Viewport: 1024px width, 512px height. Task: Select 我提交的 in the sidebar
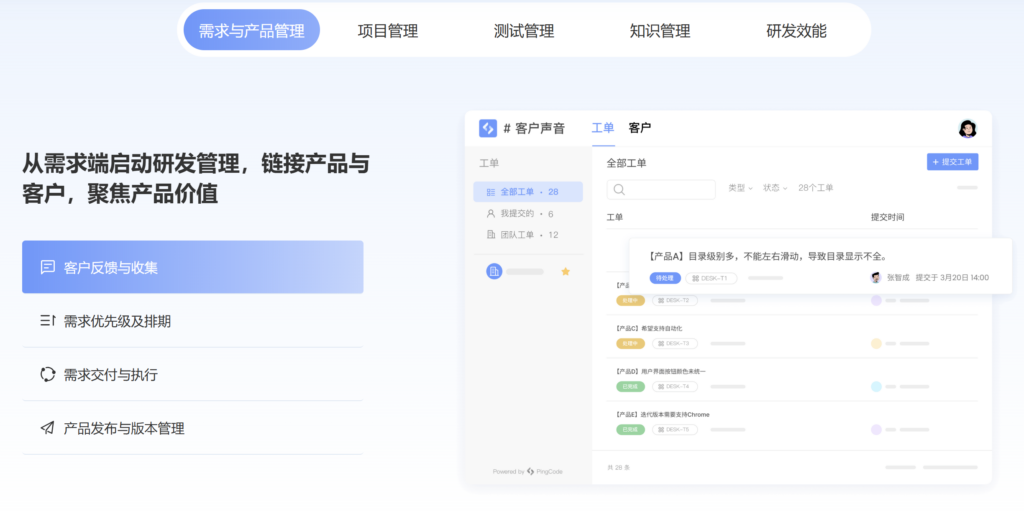click(528, 214)
